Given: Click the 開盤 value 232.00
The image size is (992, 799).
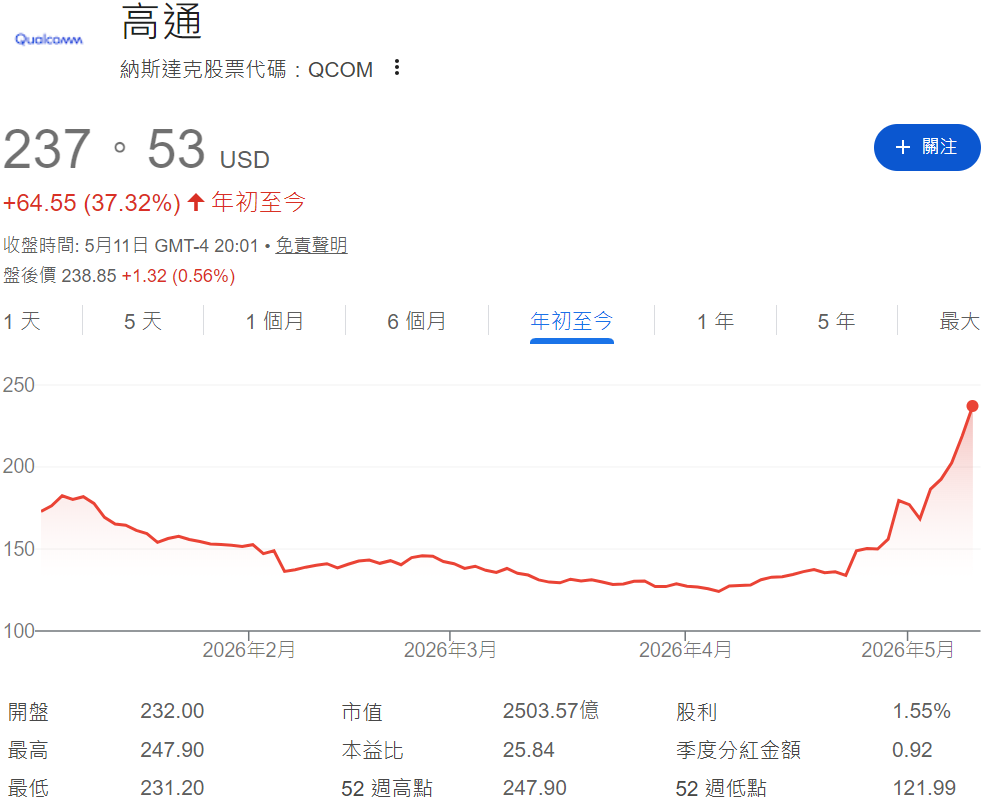Looking at the screenshot, I should click(172, 711).
